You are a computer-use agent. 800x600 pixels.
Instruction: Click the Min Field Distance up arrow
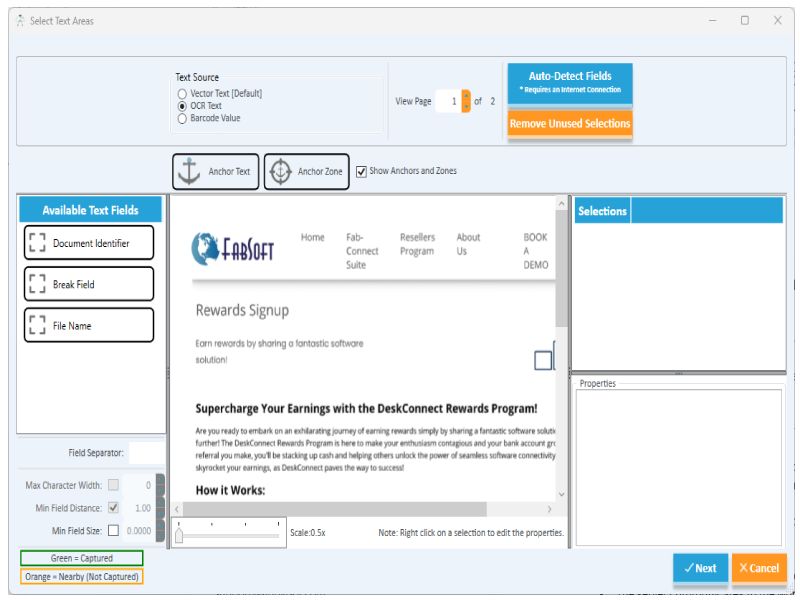(x=160, y=503)
